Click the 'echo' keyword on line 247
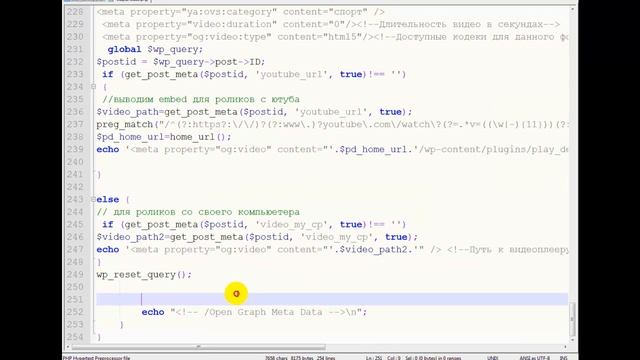 tap(108, 249)
